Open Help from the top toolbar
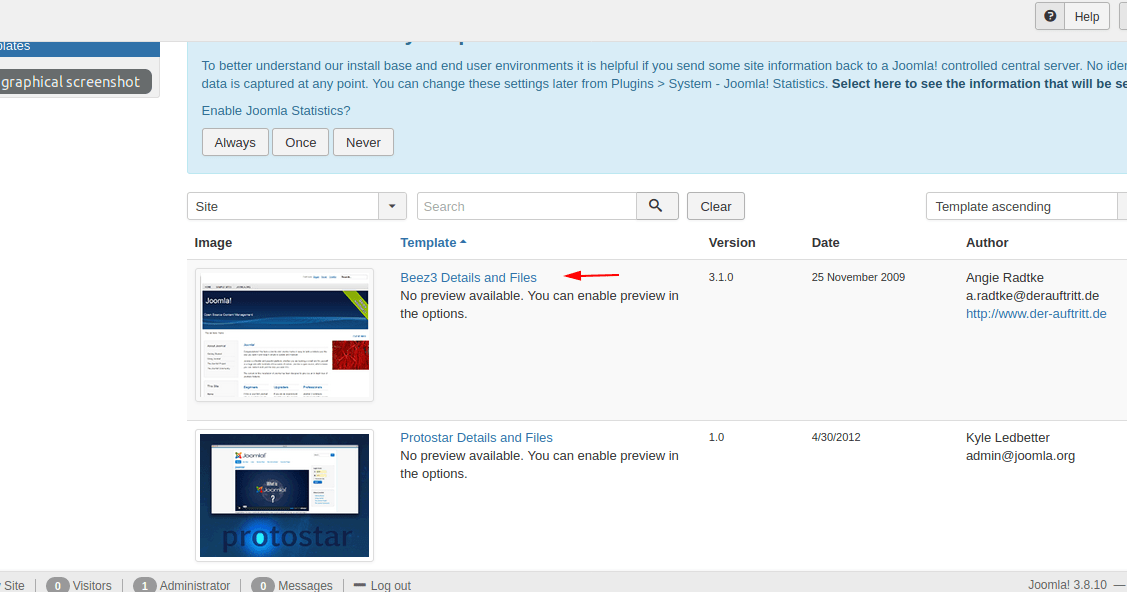This screenshot has height=592, width=1127. click(1075, 16)
